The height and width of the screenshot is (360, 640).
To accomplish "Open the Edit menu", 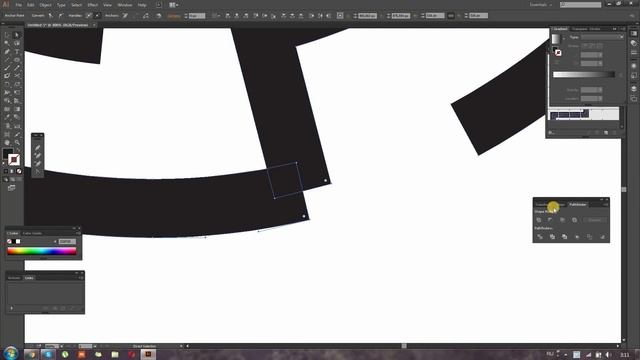I will pyautogui.click(x=31, y=5).
